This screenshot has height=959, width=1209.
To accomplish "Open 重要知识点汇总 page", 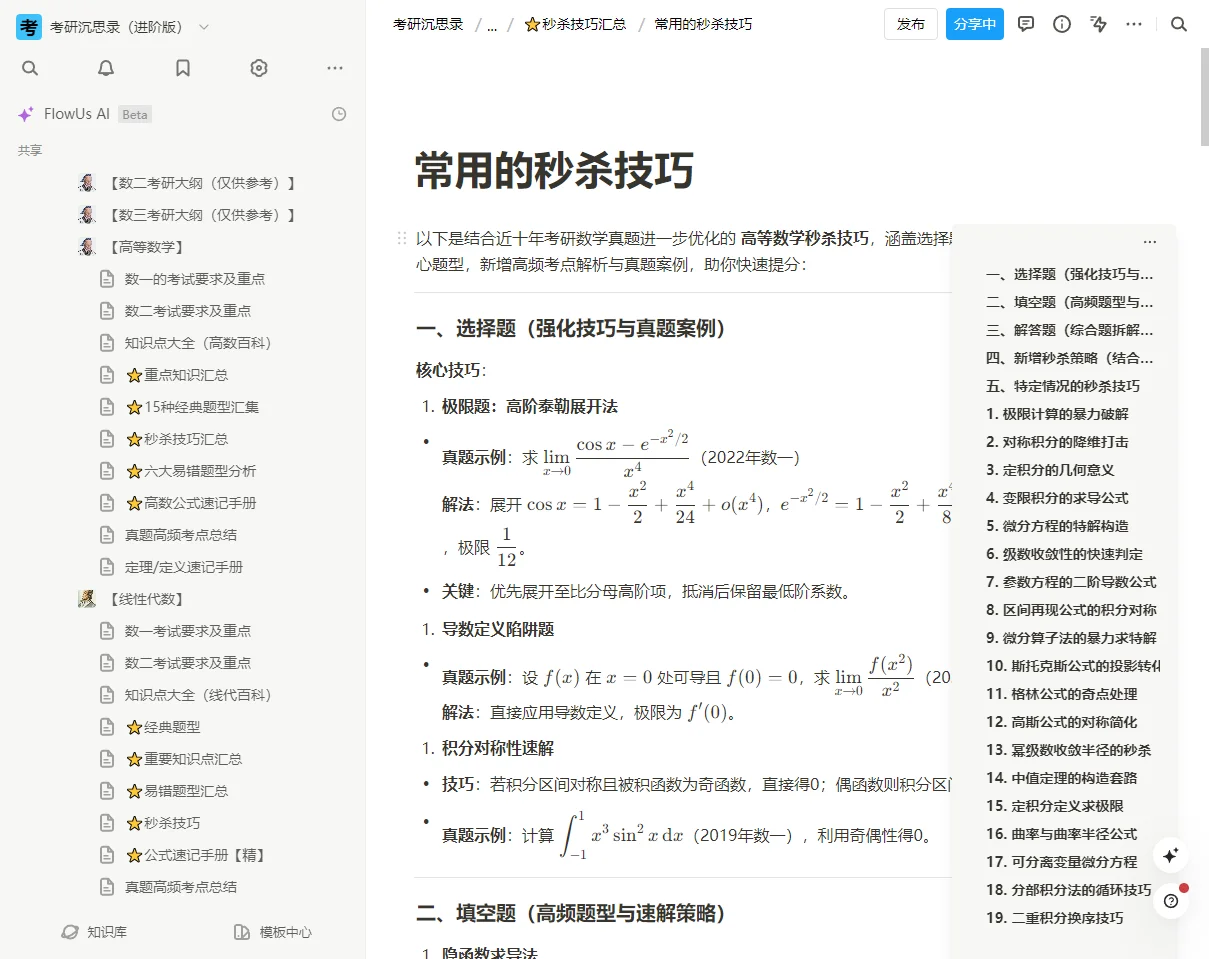I will tap(184, 759).
